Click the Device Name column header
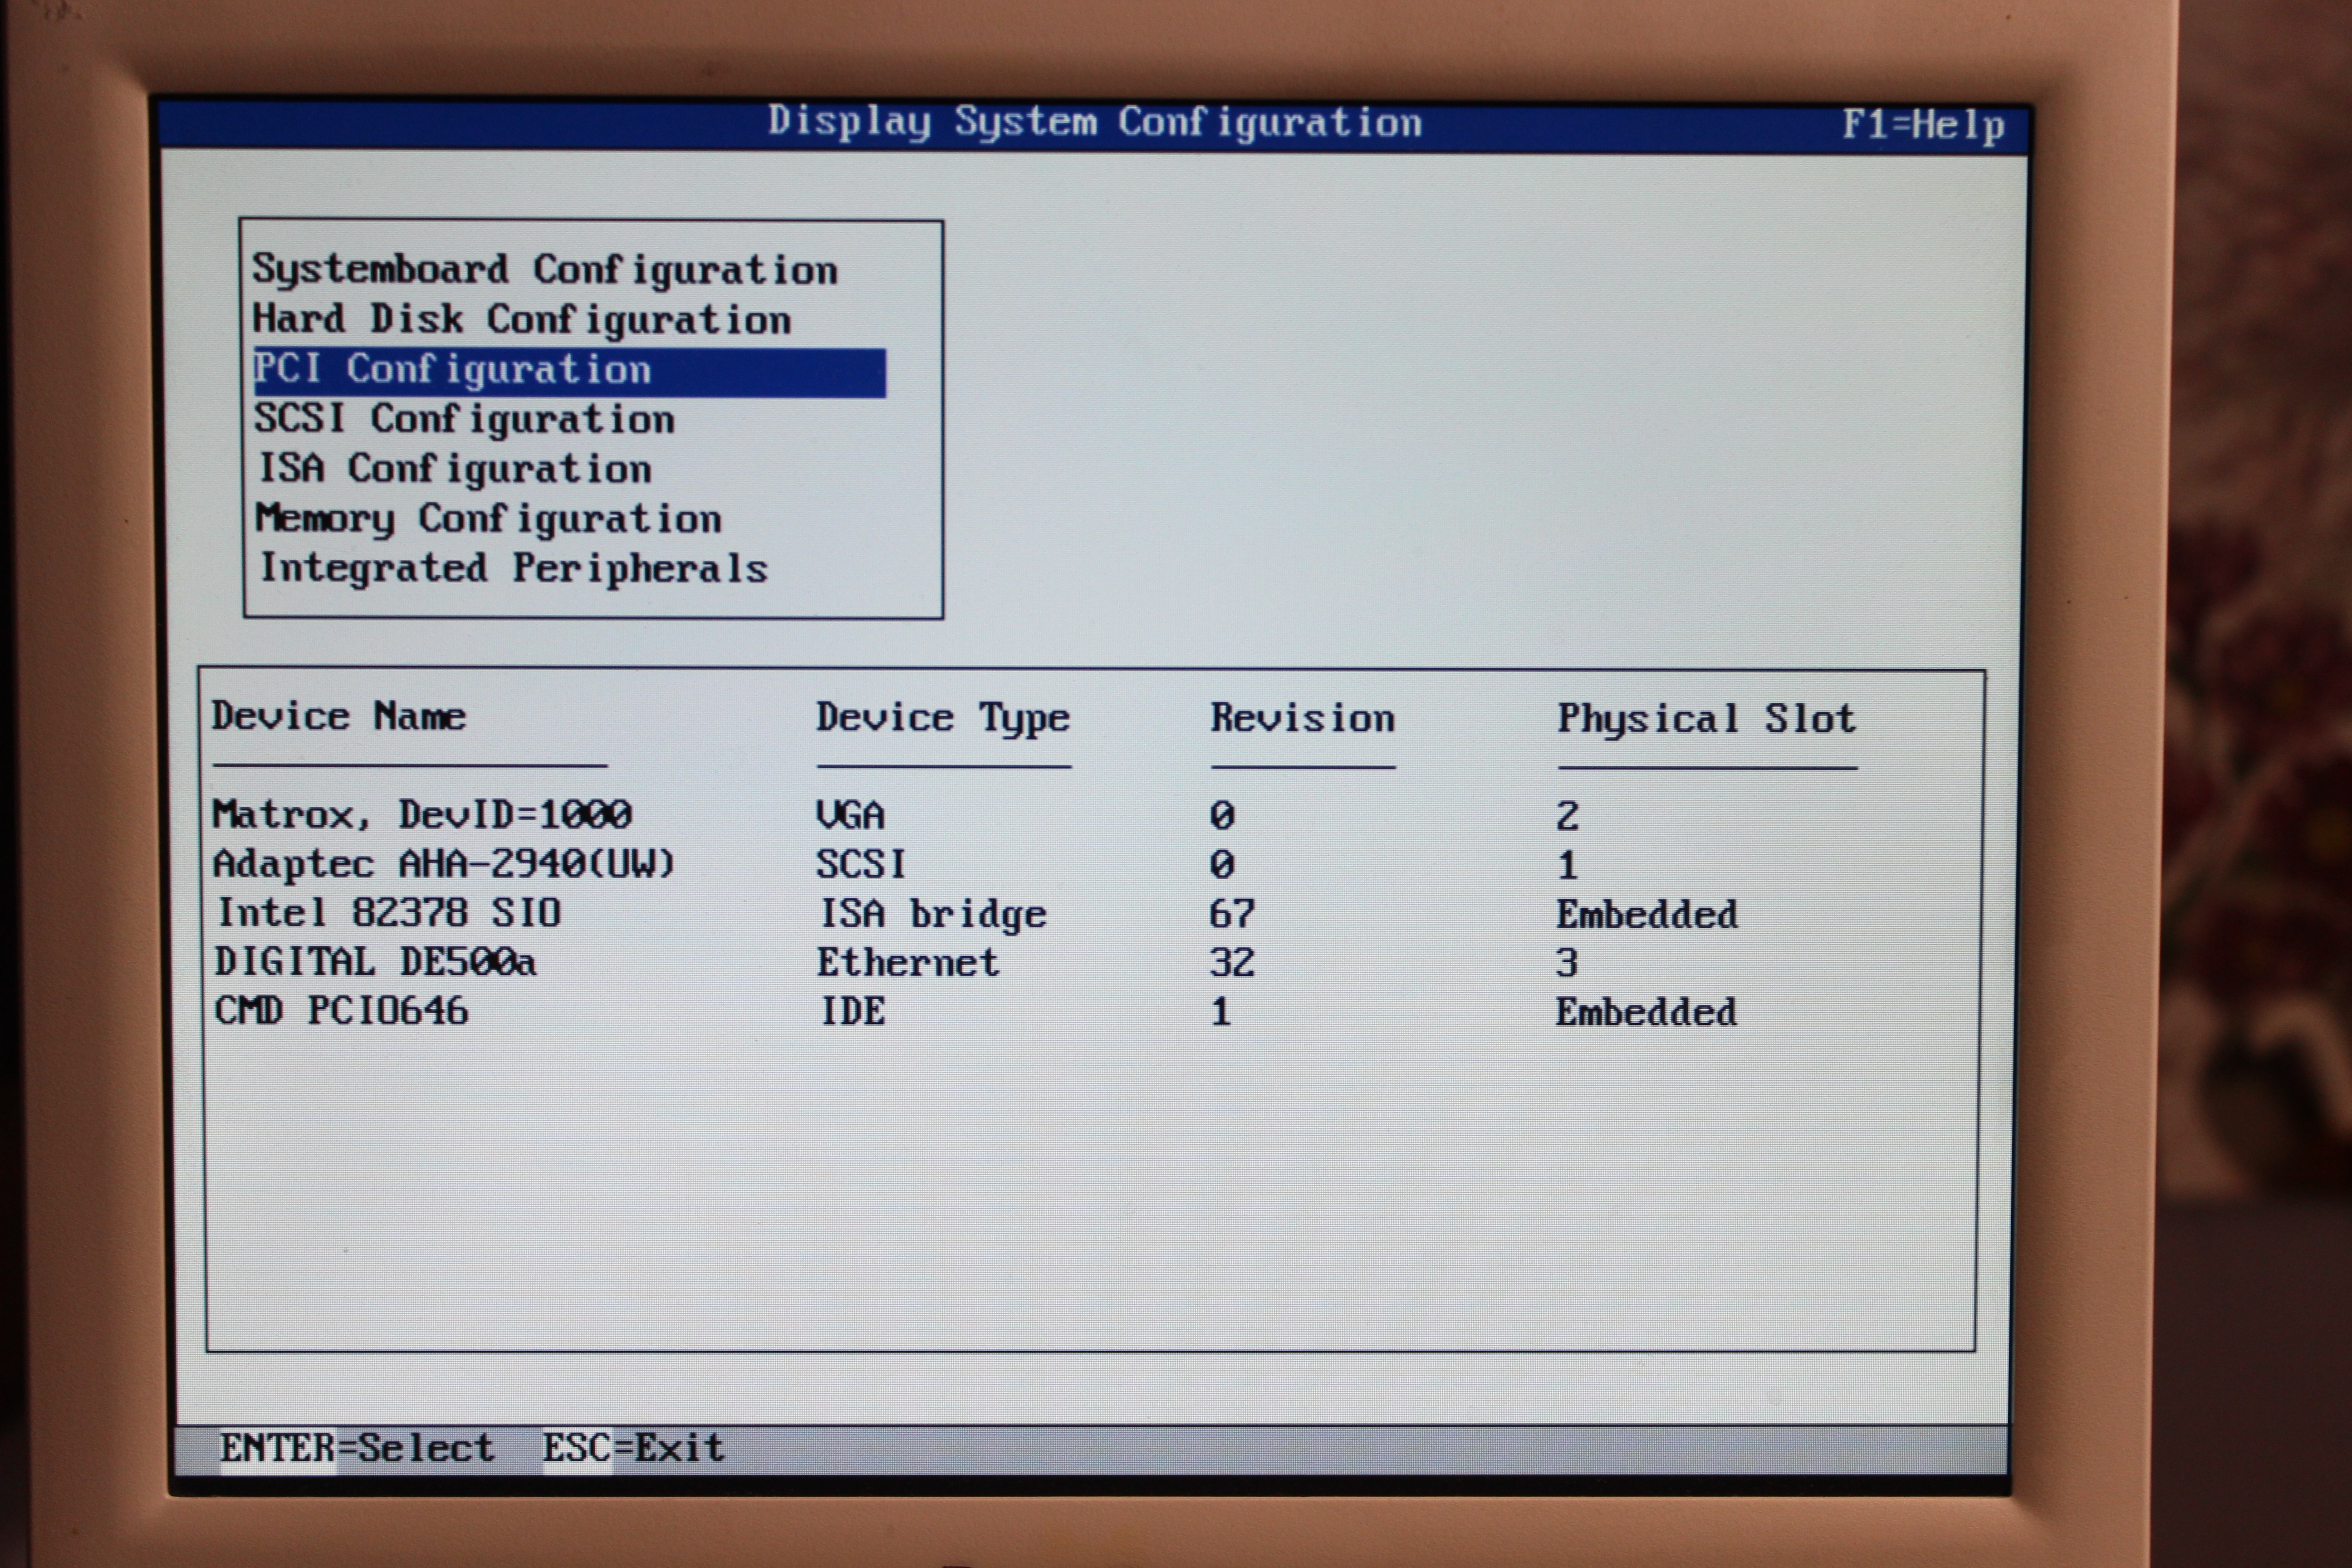This screenshot has width=2352, height=1568. 339,717
